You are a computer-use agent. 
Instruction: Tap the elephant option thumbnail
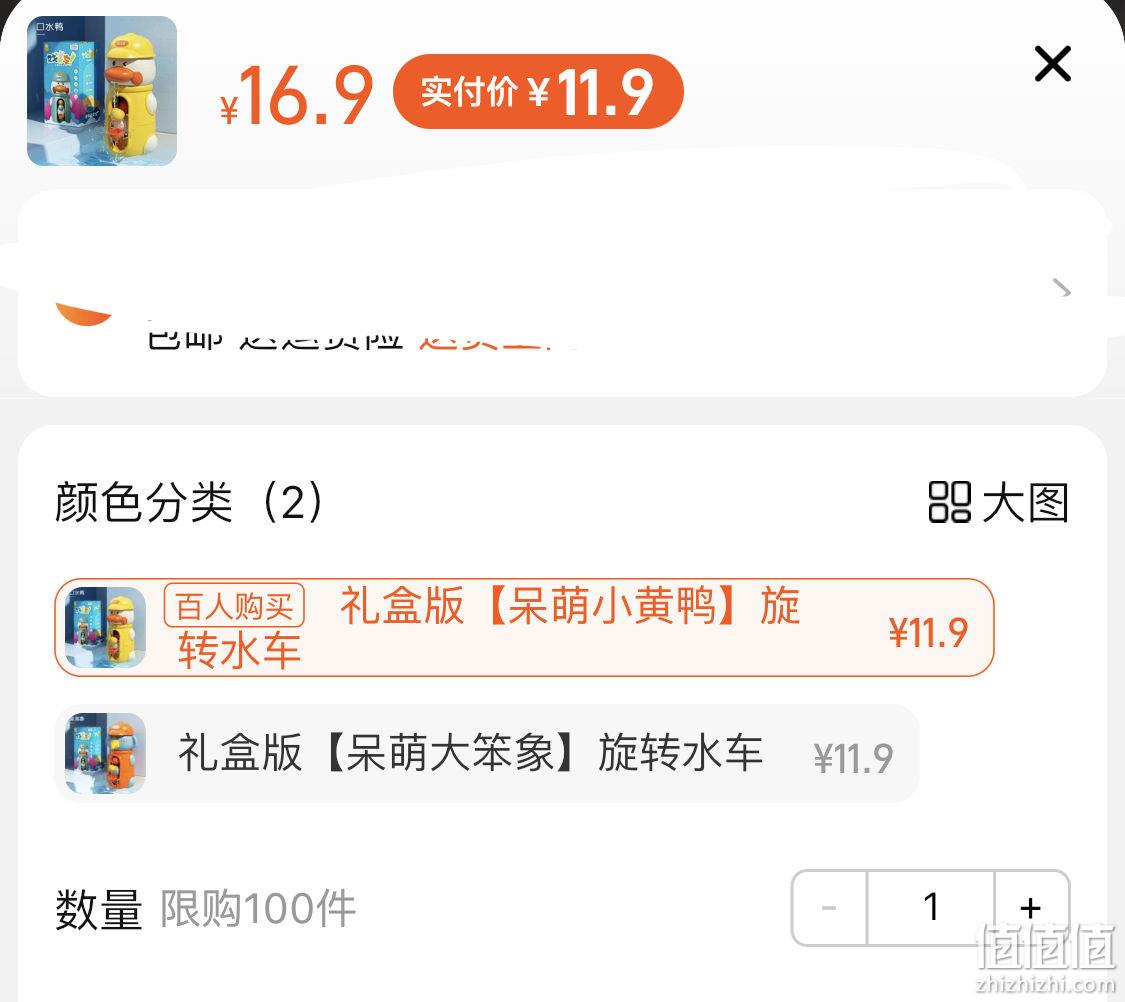tap(105, 753)
